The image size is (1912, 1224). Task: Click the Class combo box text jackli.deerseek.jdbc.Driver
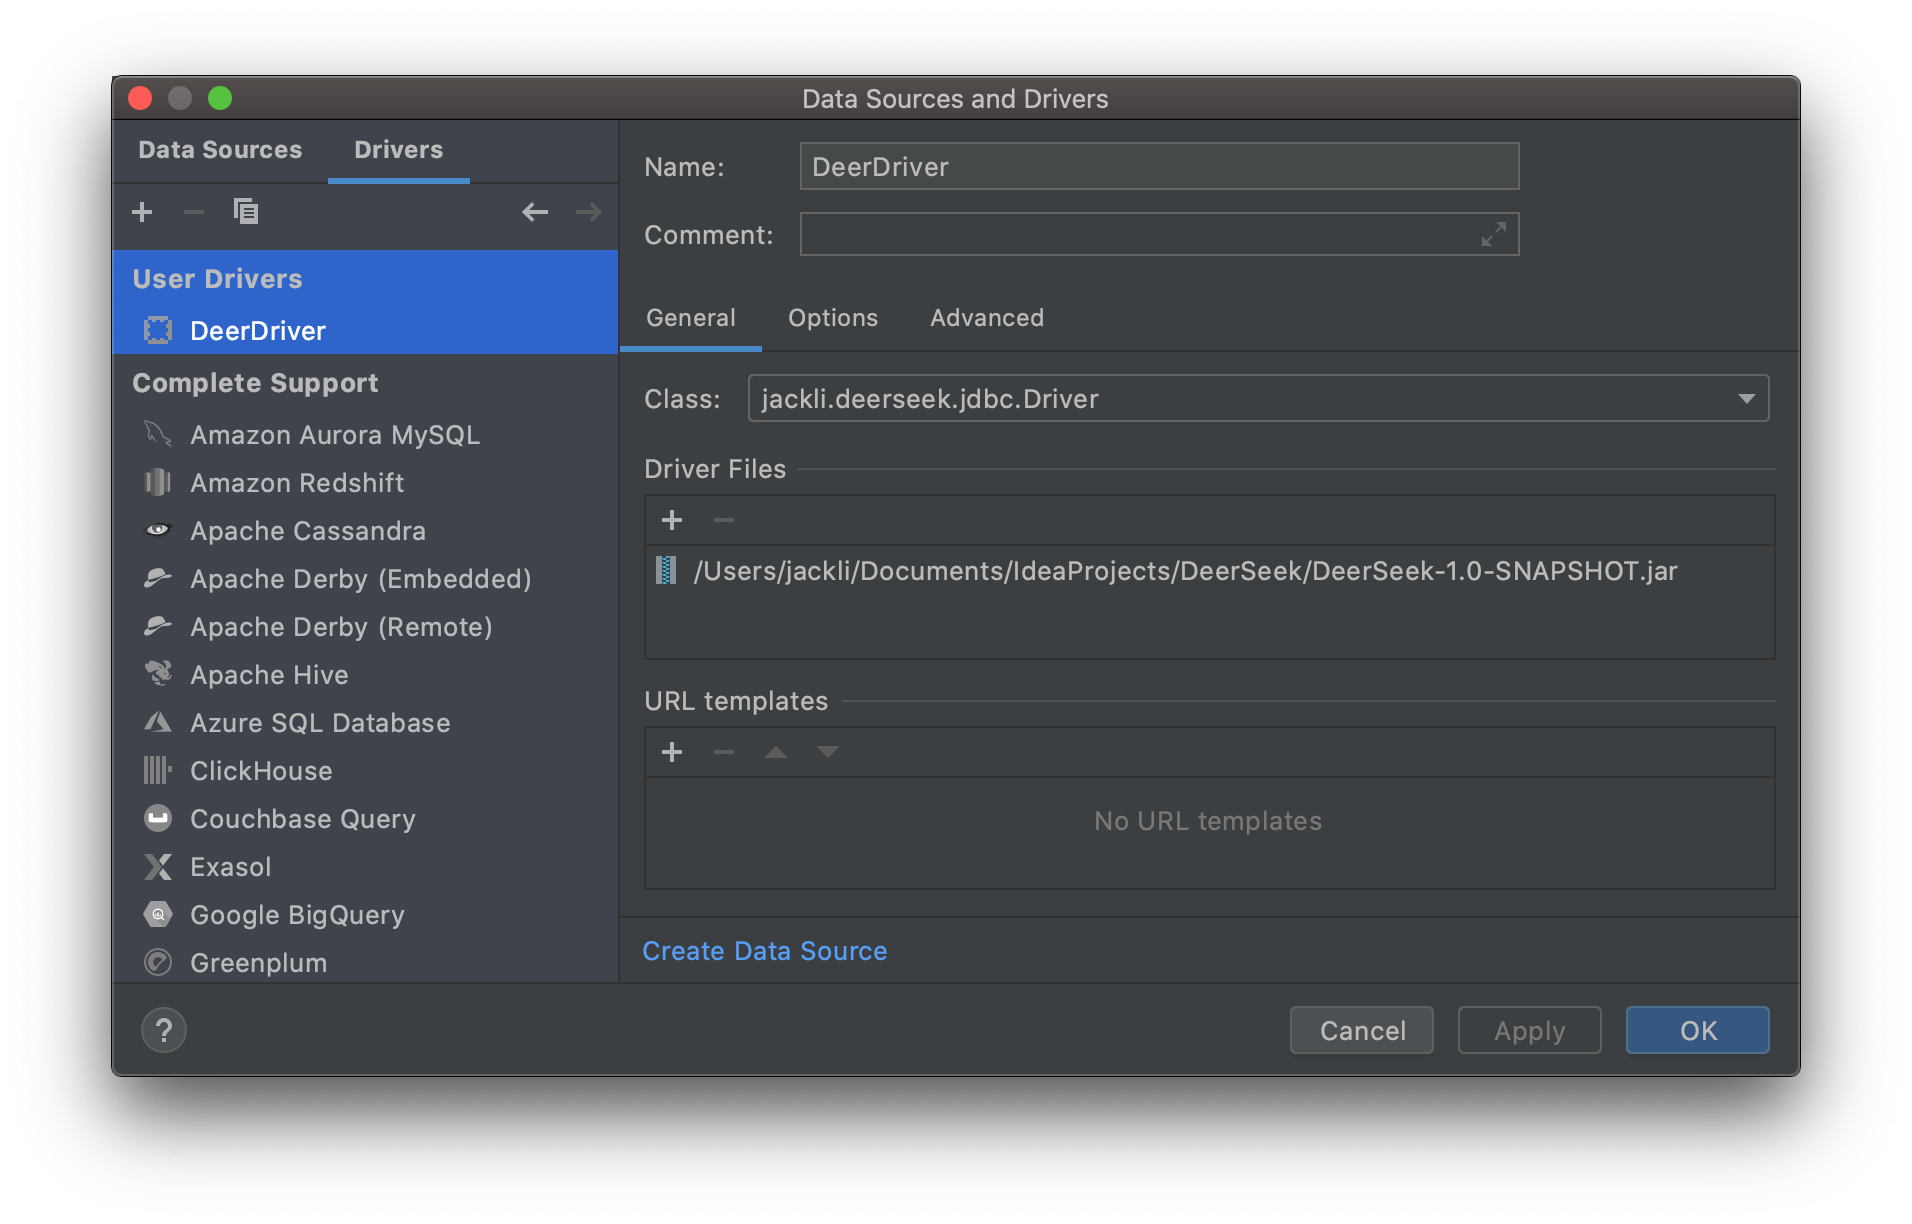[x=930, y=399]
